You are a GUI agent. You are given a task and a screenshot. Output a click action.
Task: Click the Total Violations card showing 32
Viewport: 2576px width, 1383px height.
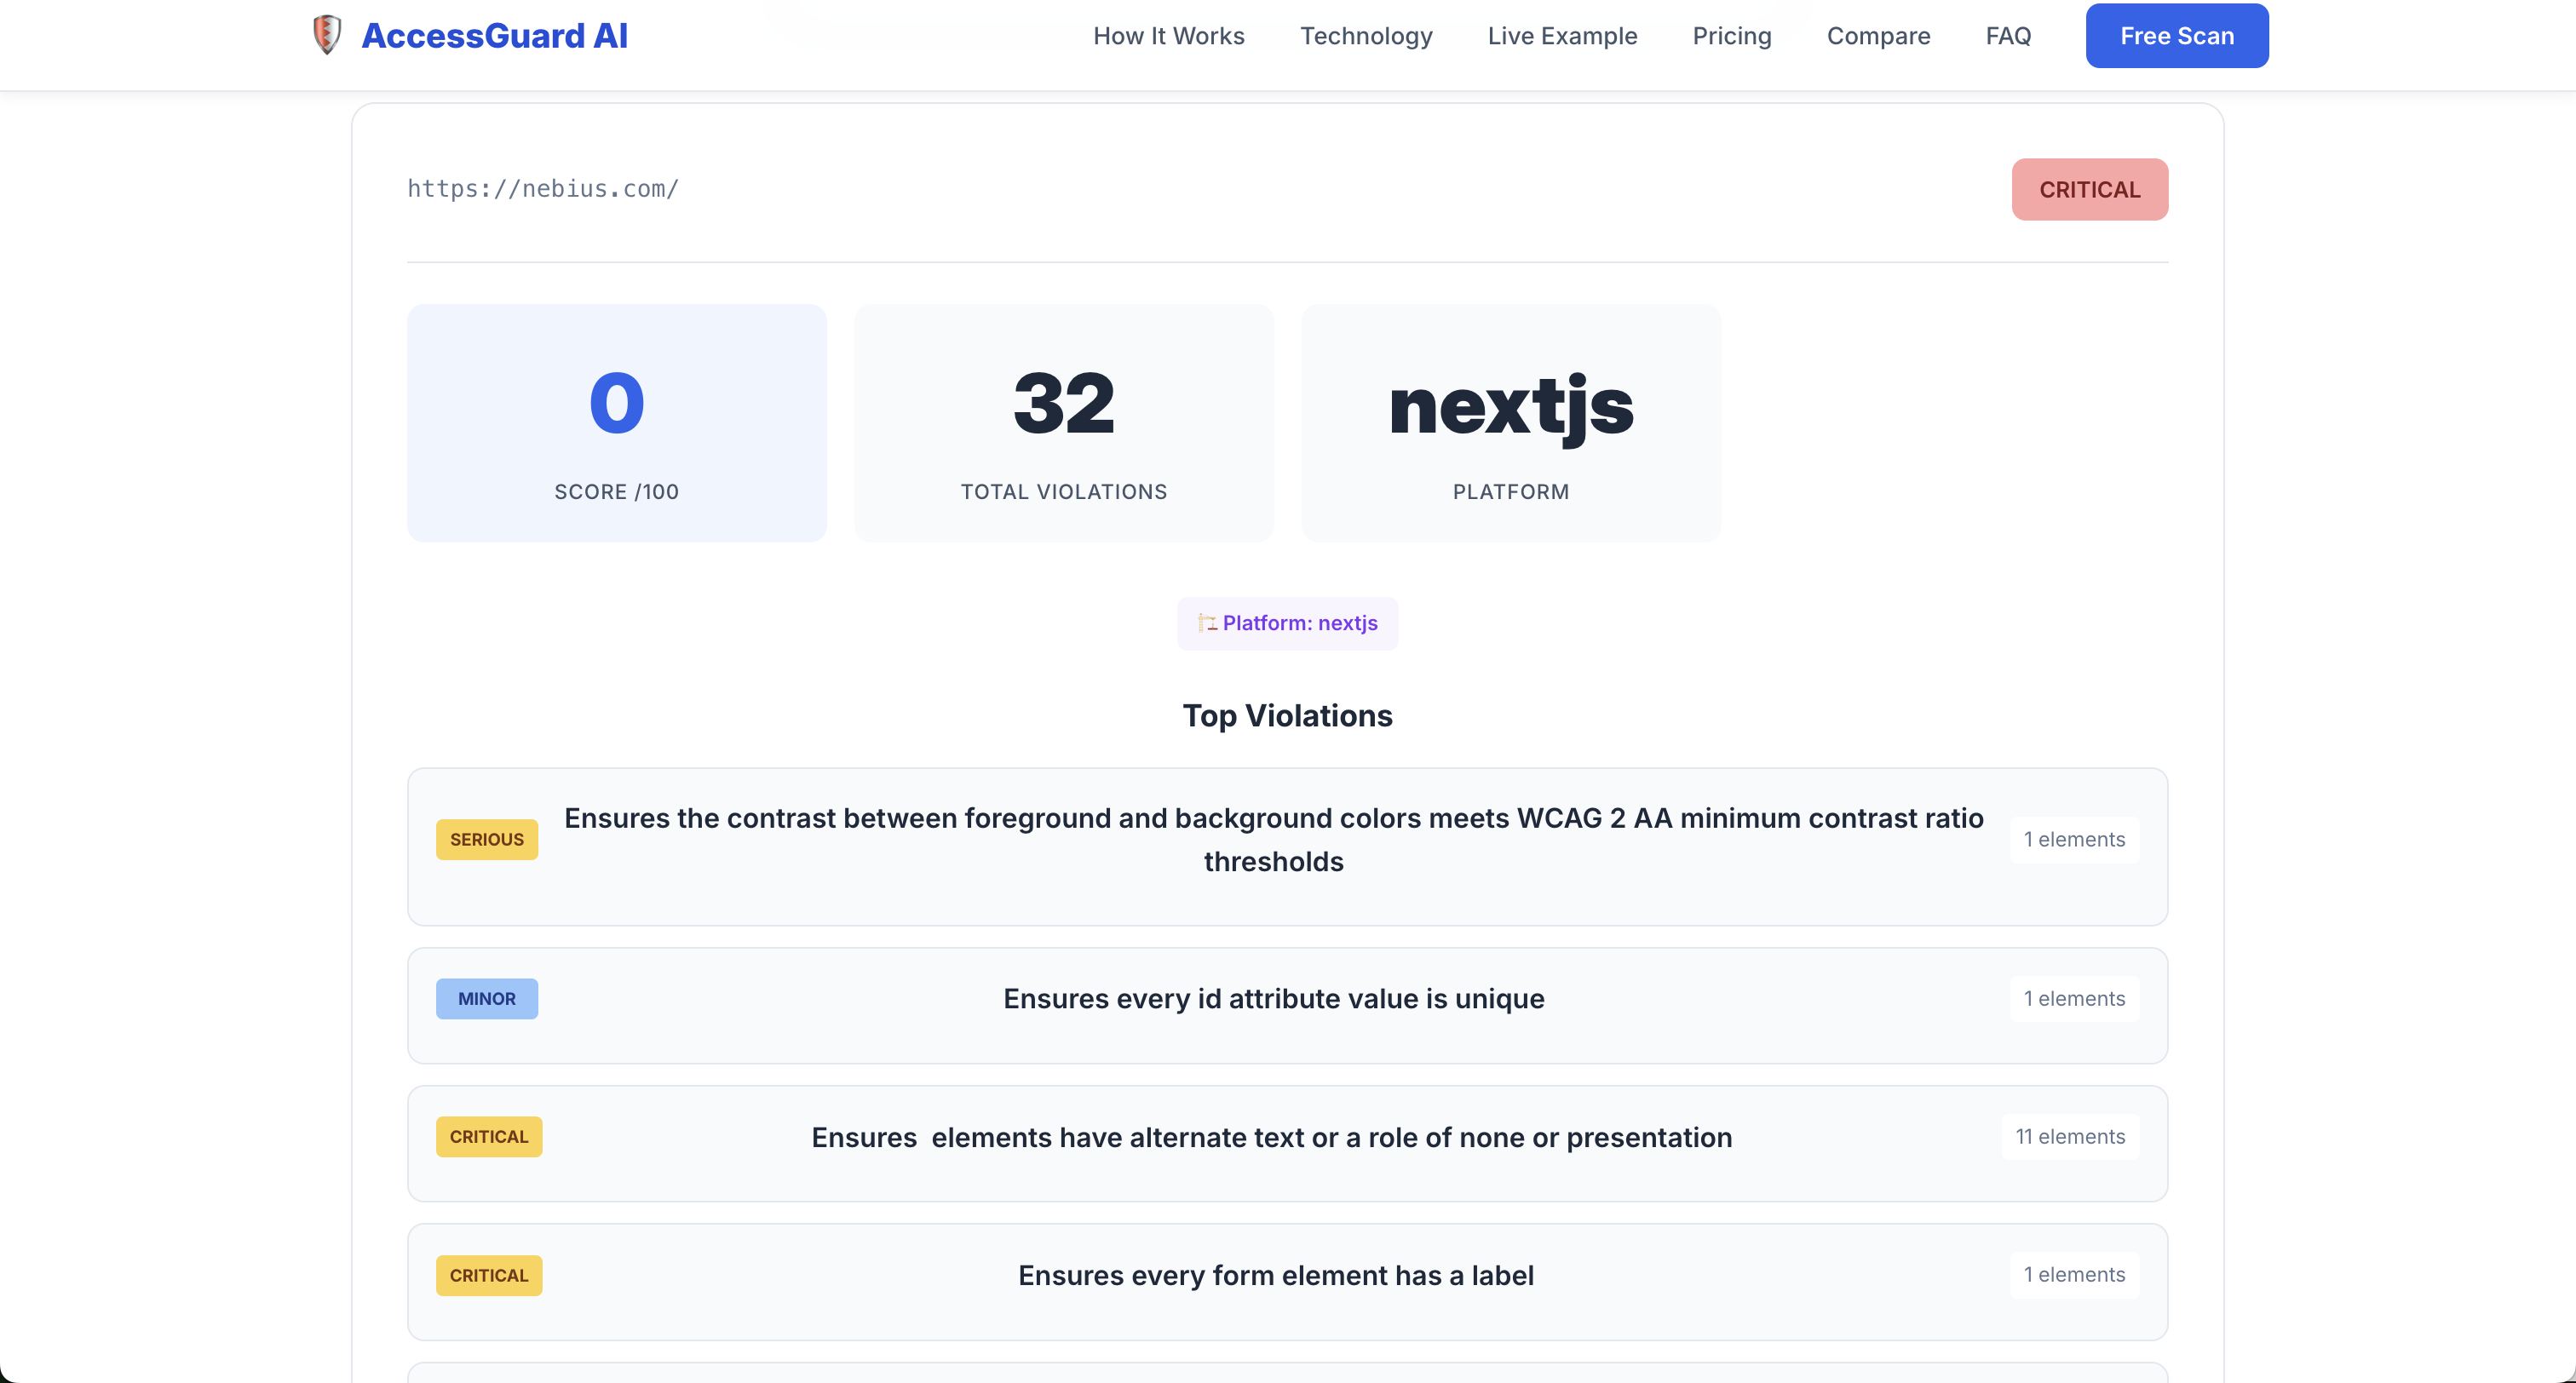1064,423
